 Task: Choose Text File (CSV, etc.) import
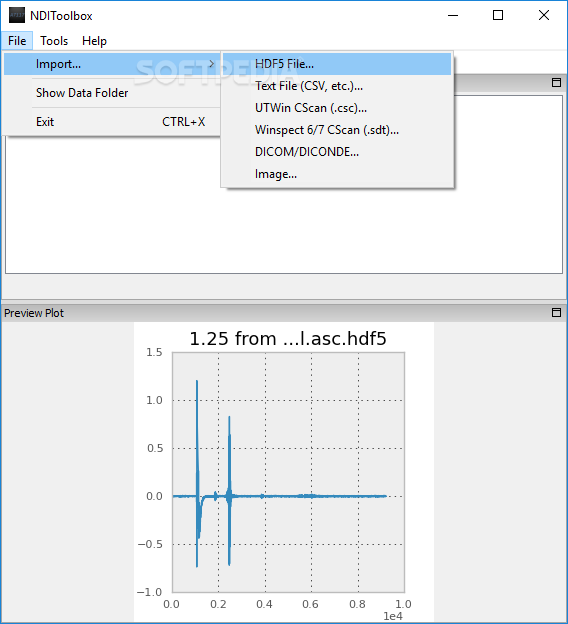pos(337,86)
